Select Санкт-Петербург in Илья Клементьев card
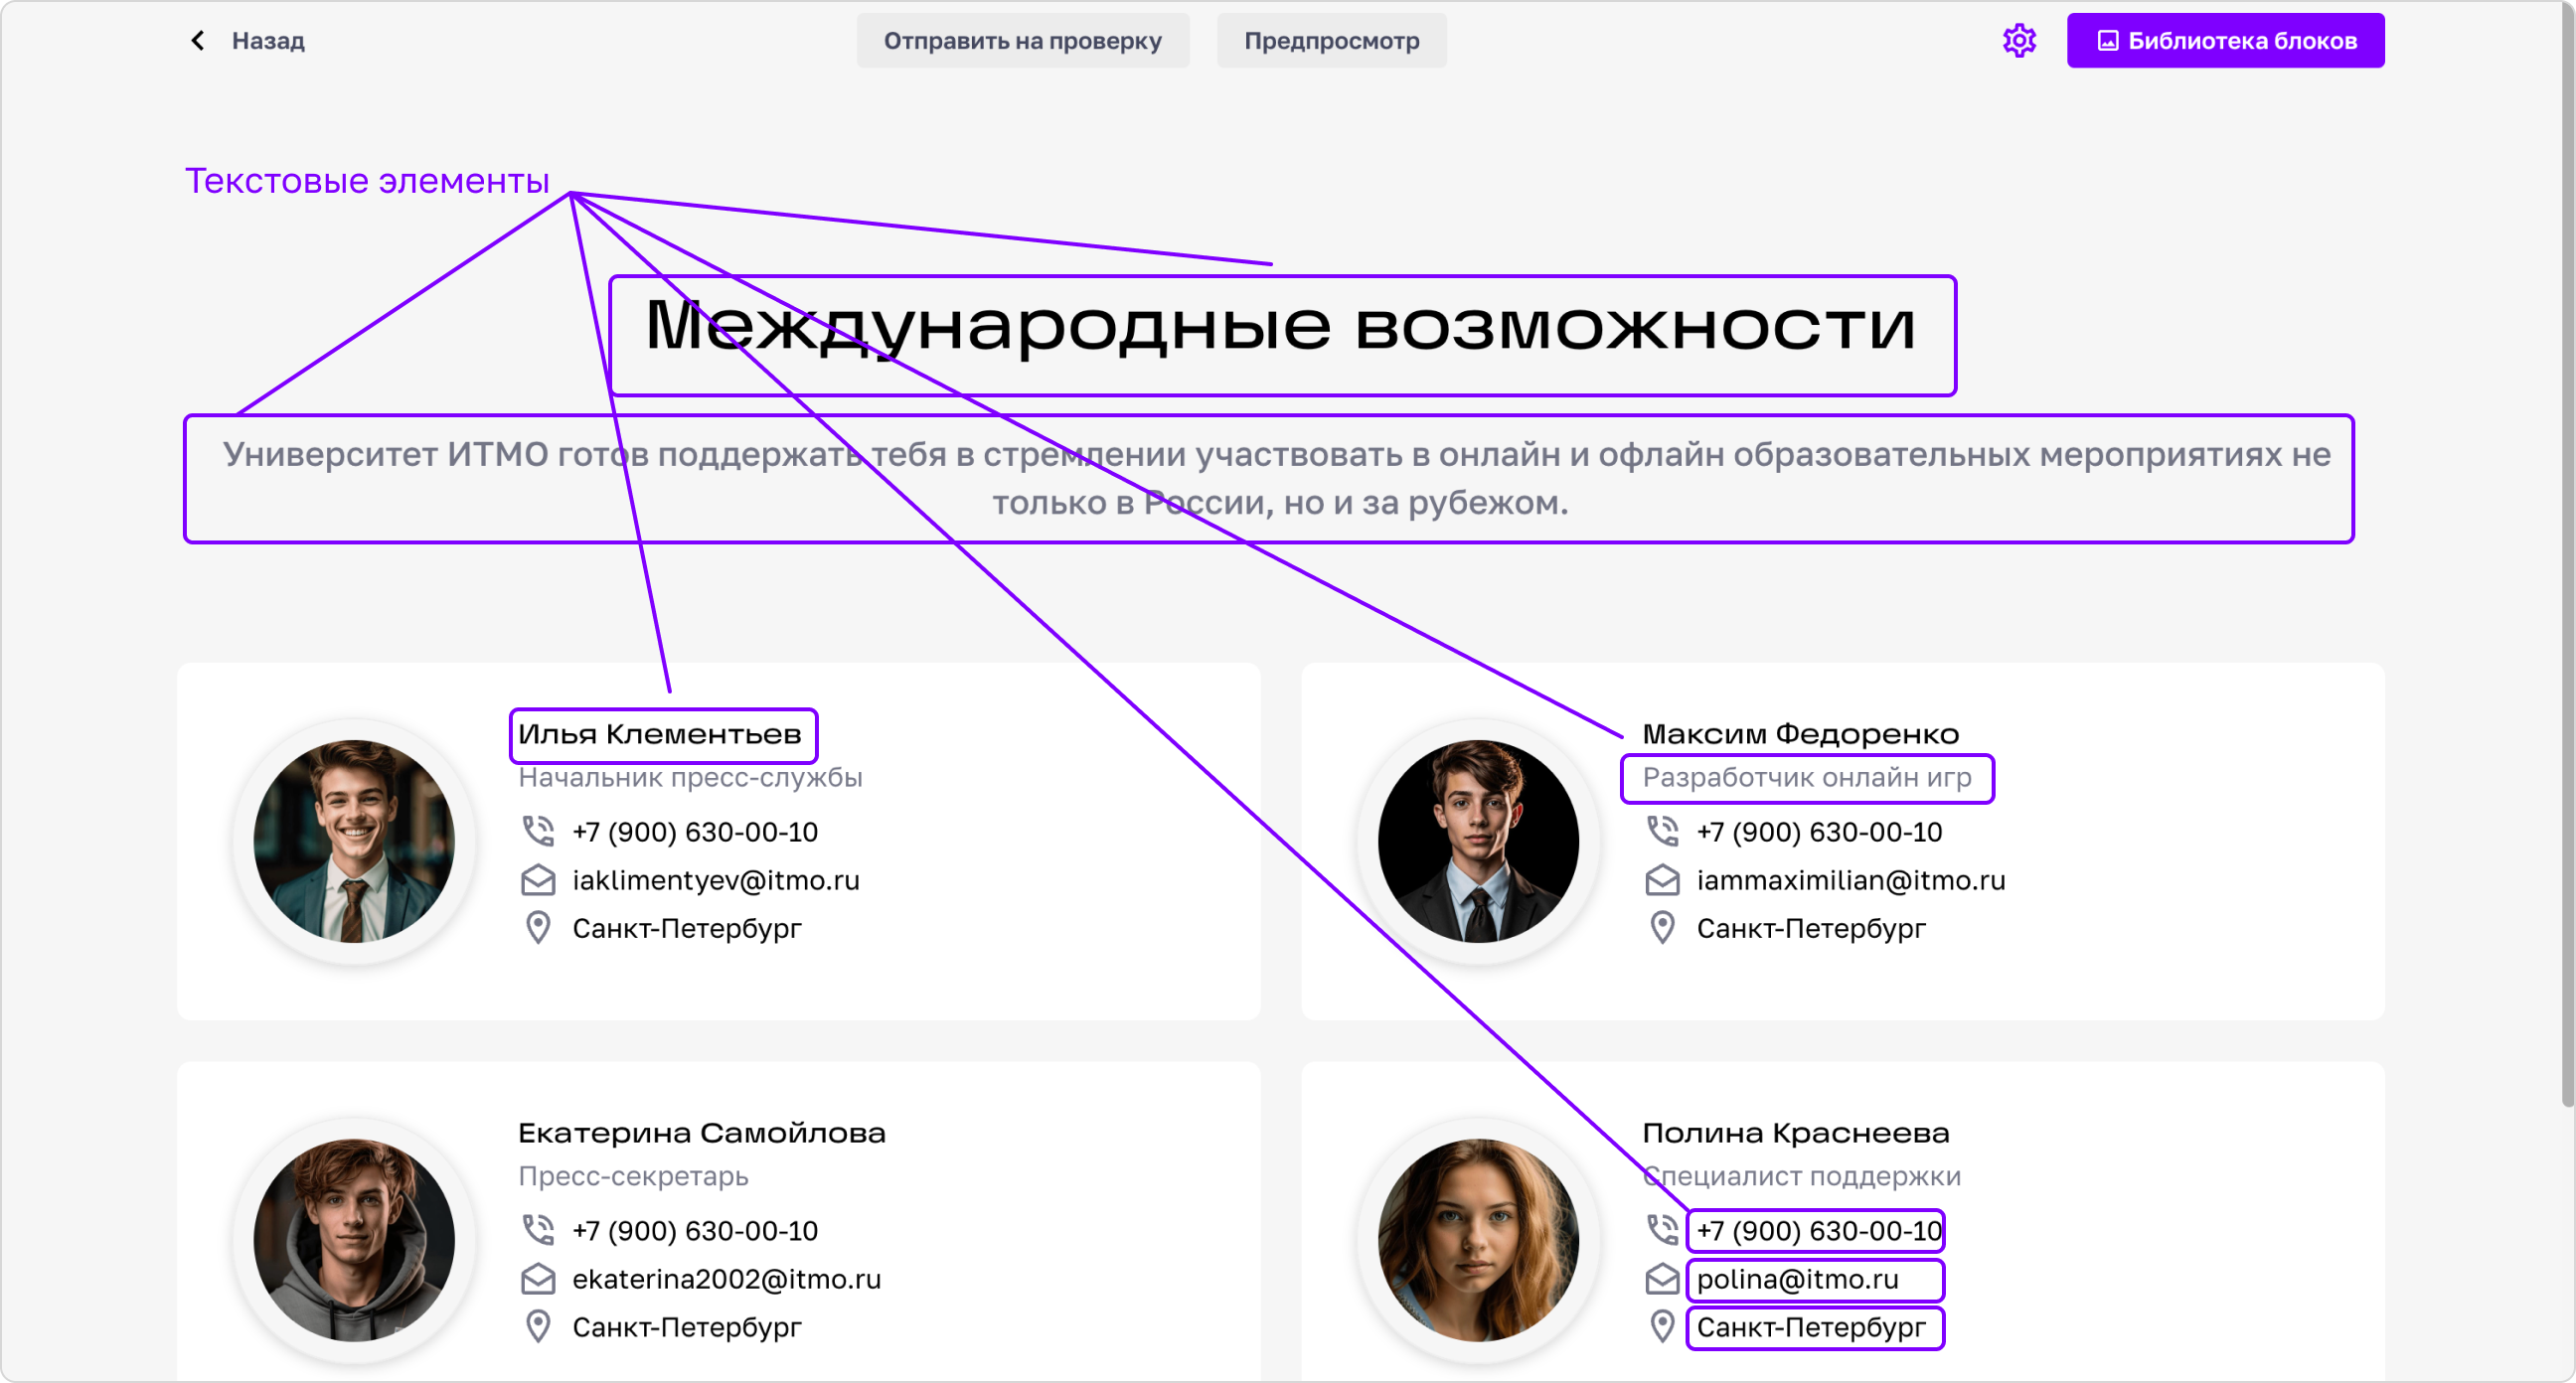Screen dimensions: 2576x1383 tap(687, 929)
